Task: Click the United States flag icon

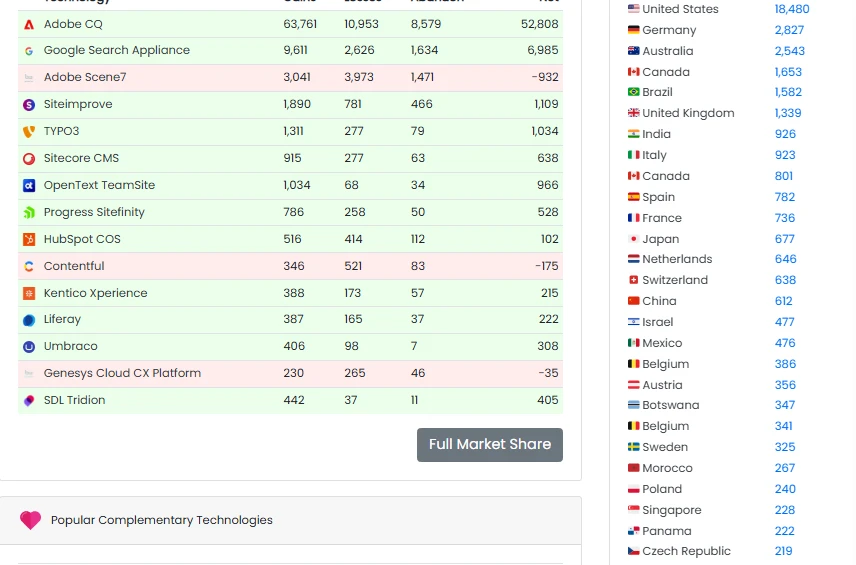Action: (x=633, y=9)
